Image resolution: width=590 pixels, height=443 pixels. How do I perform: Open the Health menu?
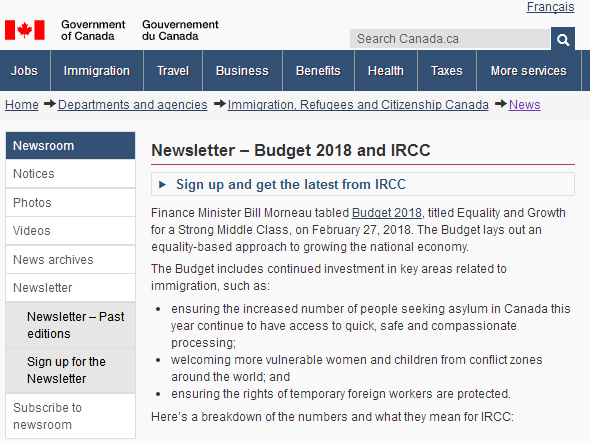[386, 71]
